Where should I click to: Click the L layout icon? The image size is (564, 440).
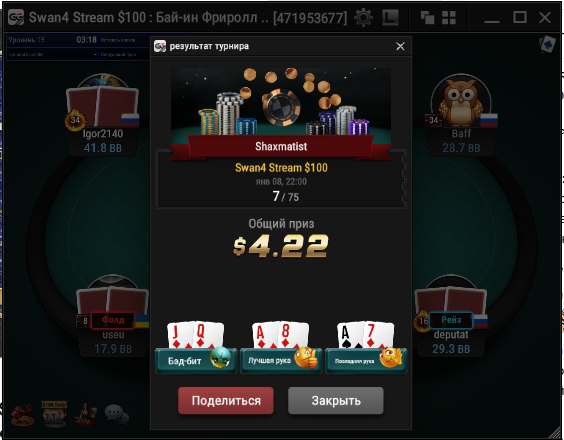point(390,17)
